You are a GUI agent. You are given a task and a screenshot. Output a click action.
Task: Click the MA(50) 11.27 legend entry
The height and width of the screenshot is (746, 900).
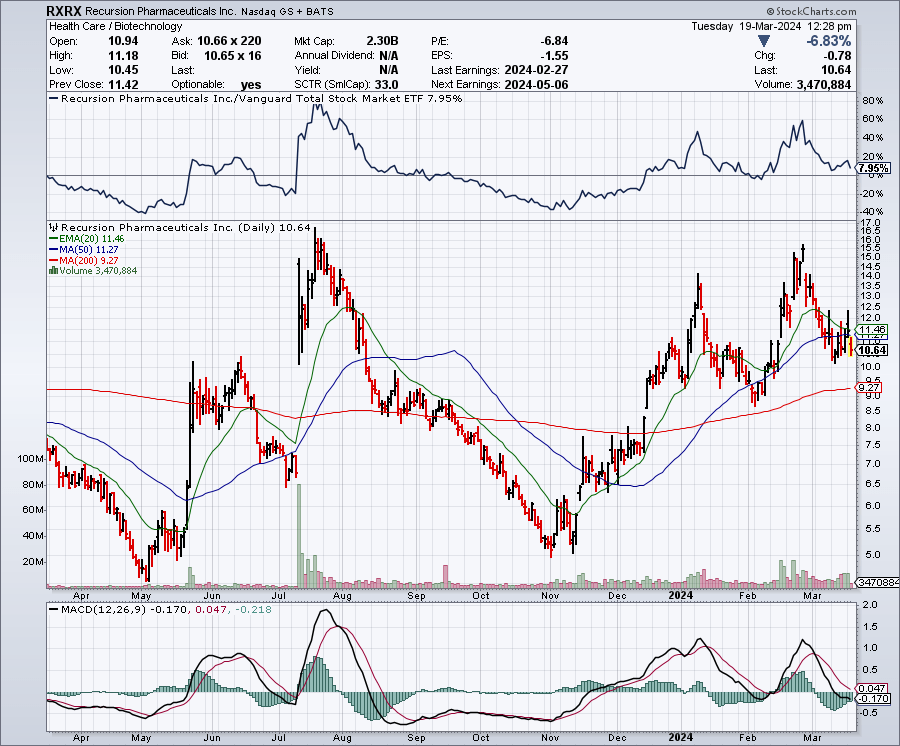[x=84, y=250]
